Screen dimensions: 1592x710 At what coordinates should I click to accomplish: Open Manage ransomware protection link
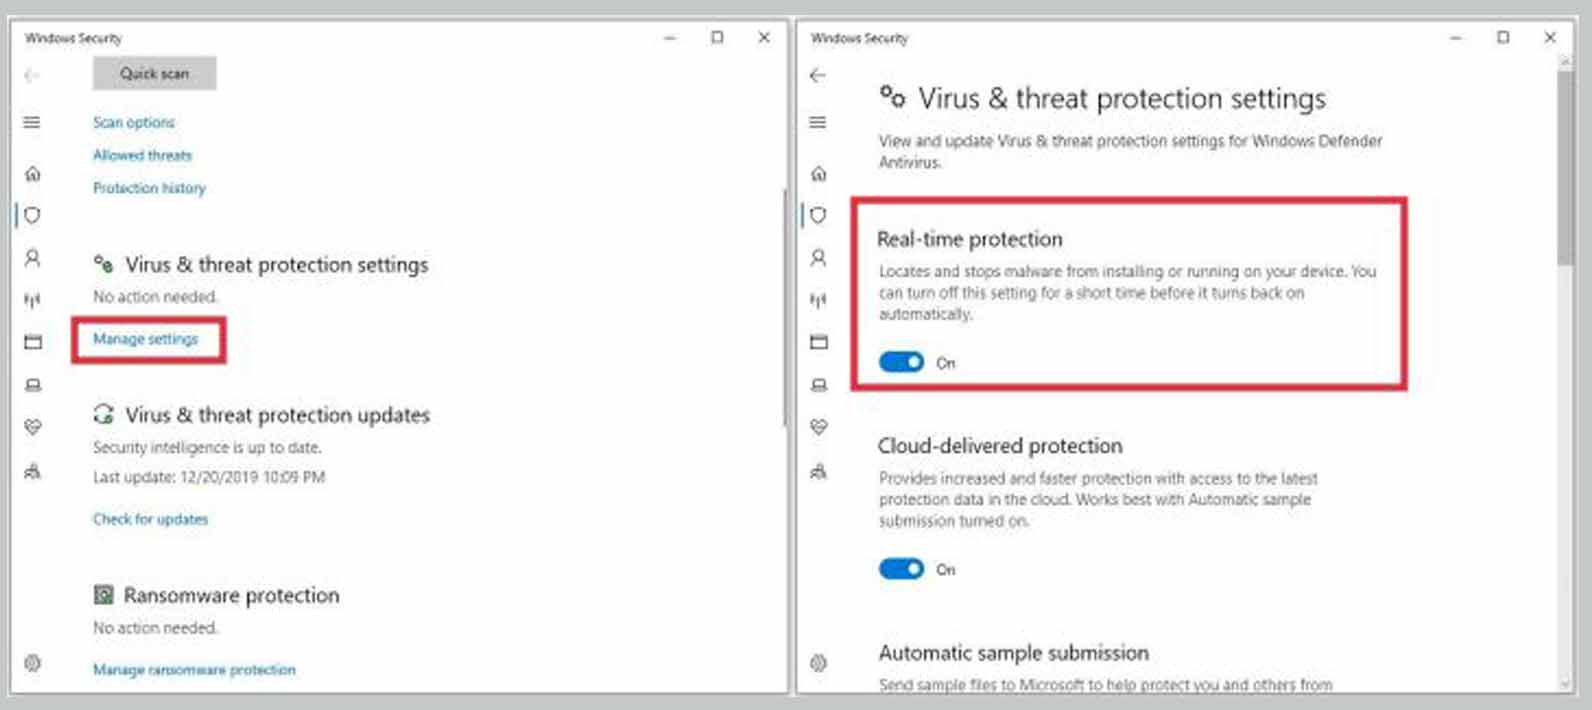(x=194, y=669)
